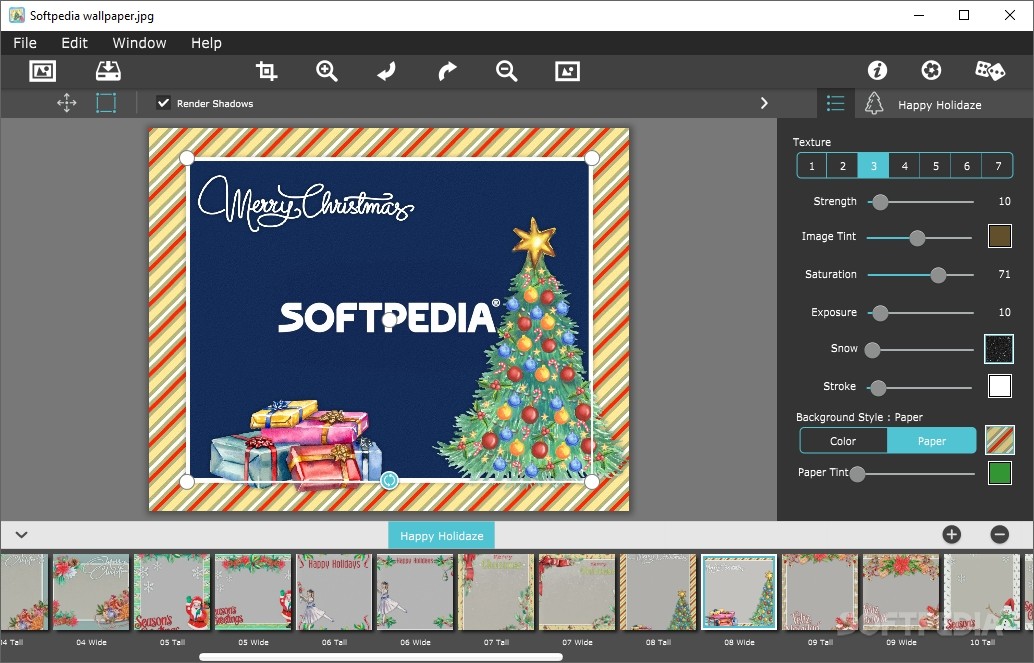Select the move arrows tool

point(67,103)
